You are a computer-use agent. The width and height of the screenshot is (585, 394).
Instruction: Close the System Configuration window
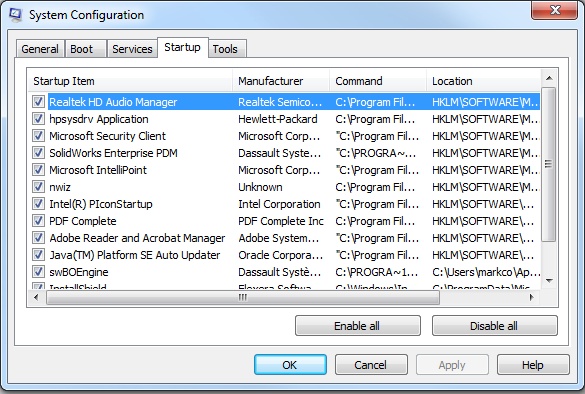point(555,10)
